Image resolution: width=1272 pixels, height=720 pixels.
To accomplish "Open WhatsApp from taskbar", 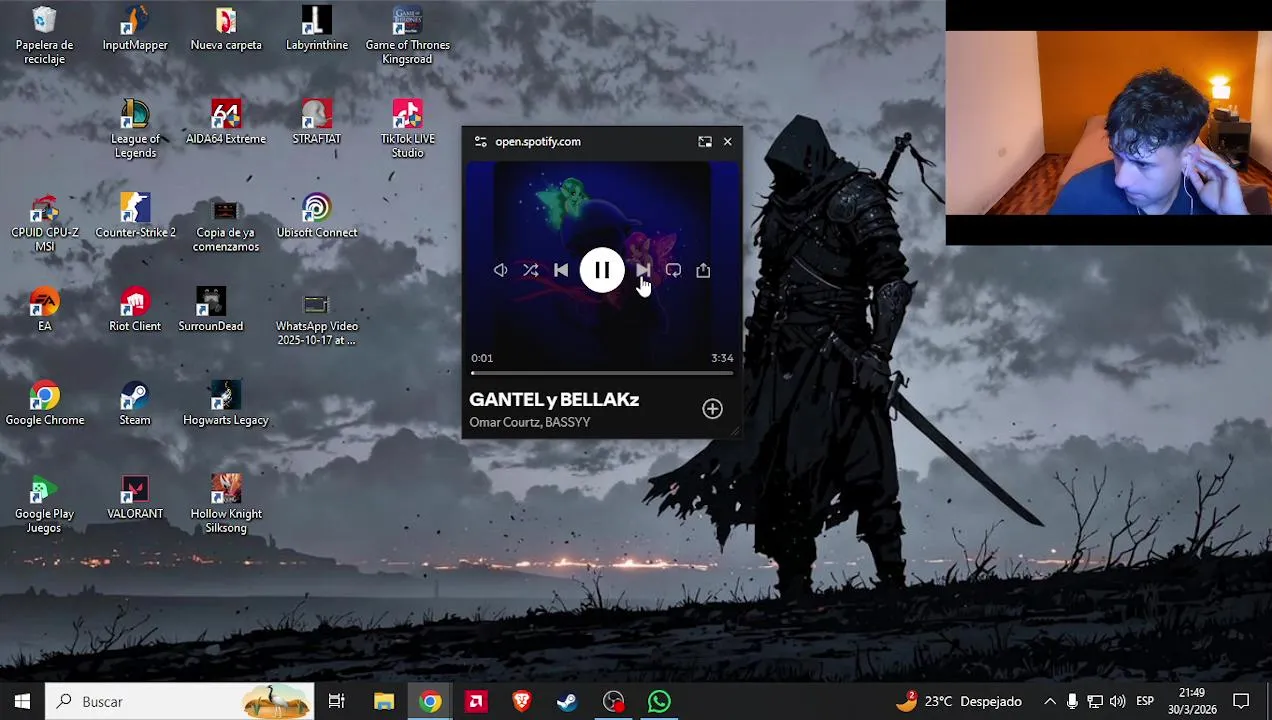I will [659, 701].
